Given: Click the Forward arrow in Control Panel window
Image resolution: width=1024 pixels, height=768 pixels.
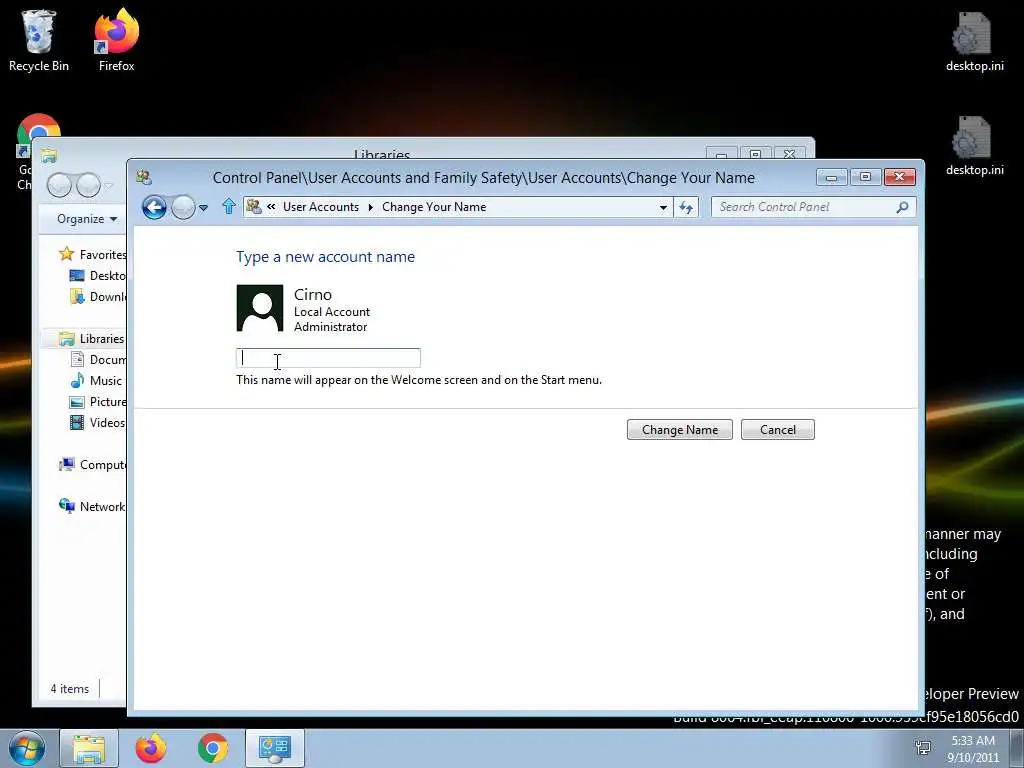Looking at the screenshot, I should (x=184, y=208).
